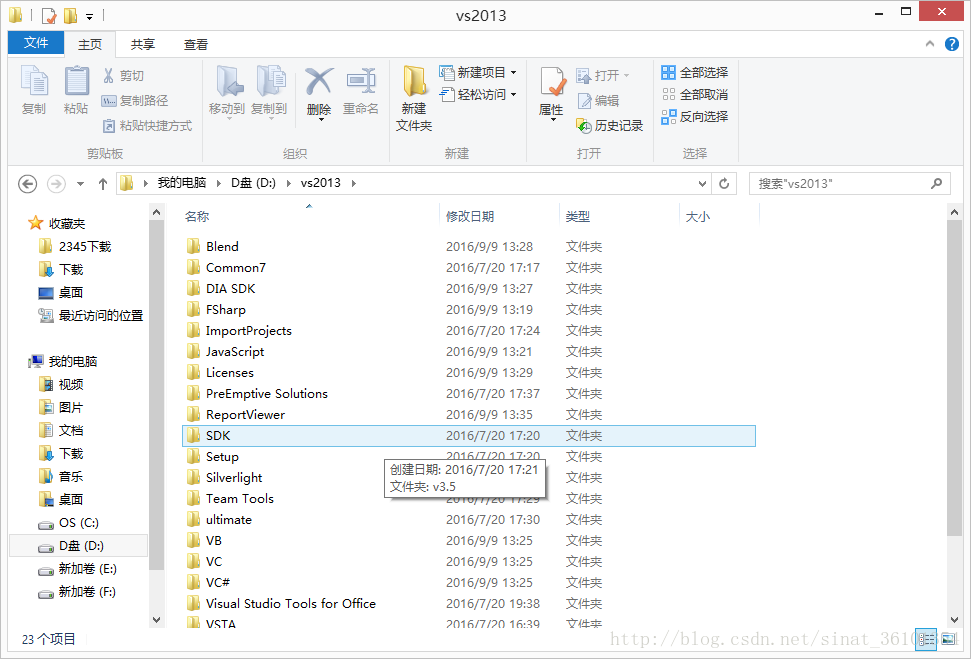This screenshot has height=659, width=971.
Task: Select the VC# folder
Action: [x=469, y=582]
